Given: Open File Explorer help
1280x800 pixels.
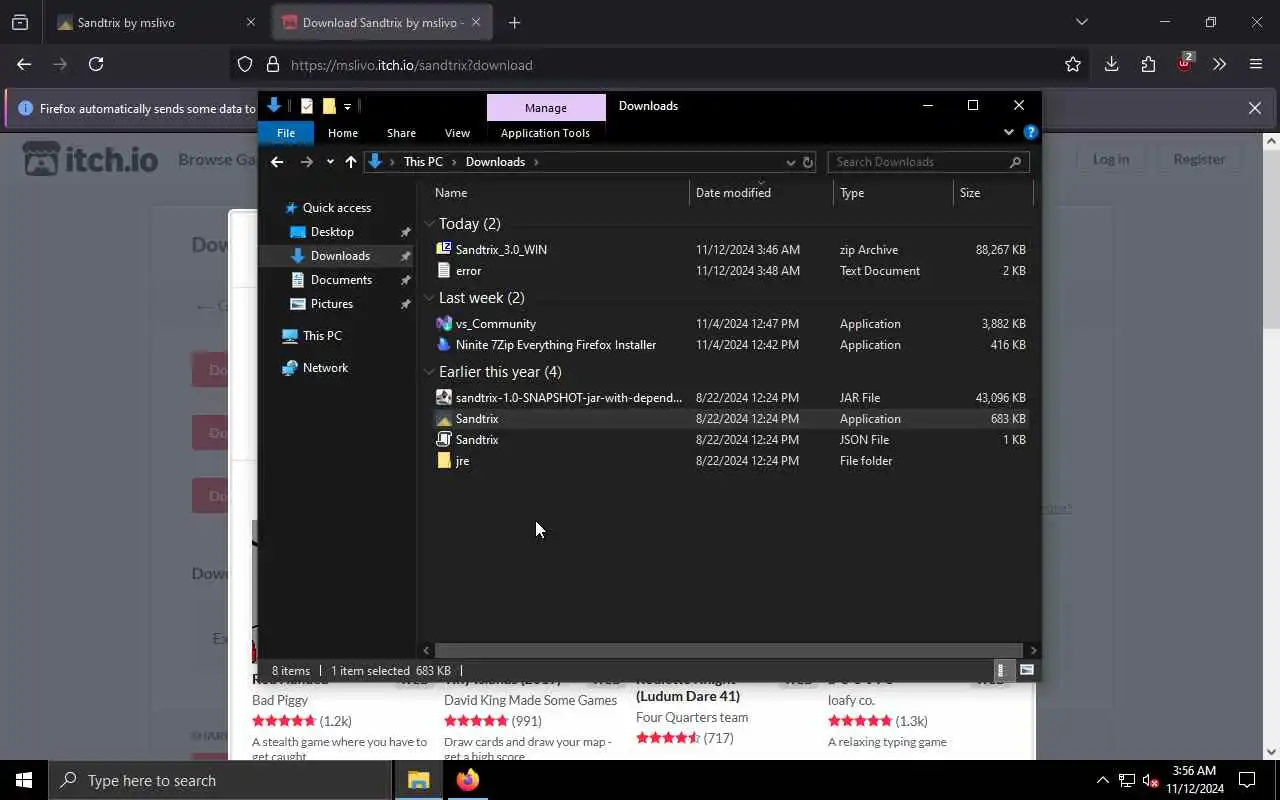Looking at the screenshot, I should (1030, 132).
